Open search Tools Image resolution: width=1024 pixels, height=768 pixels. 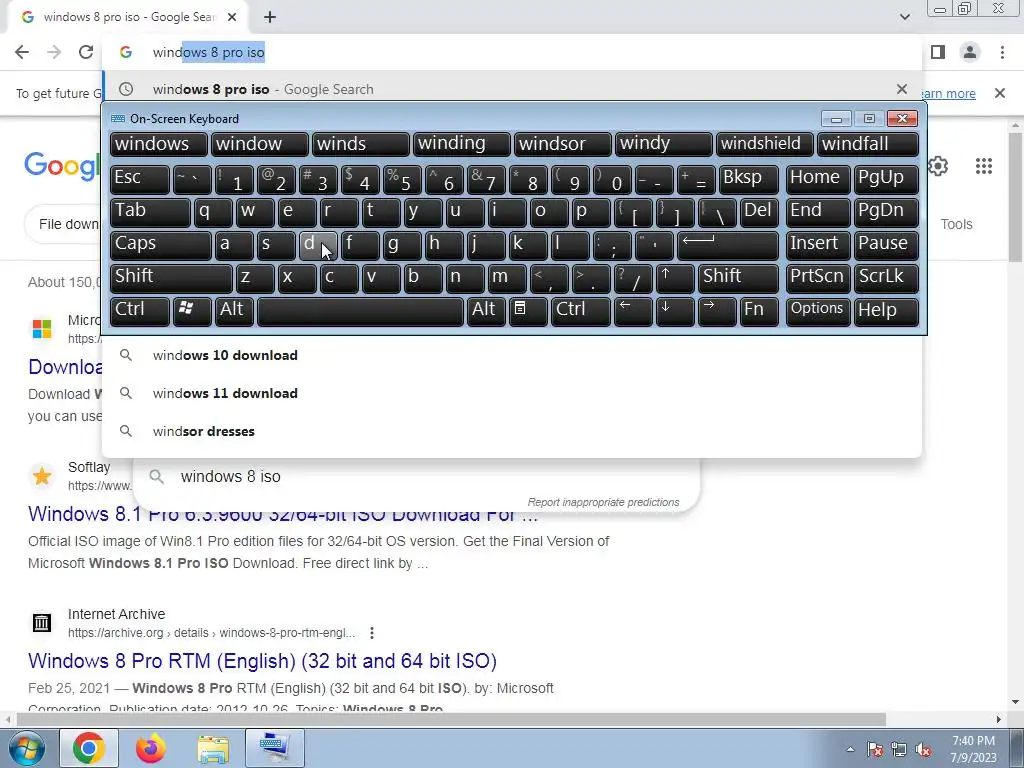[956, 224]
